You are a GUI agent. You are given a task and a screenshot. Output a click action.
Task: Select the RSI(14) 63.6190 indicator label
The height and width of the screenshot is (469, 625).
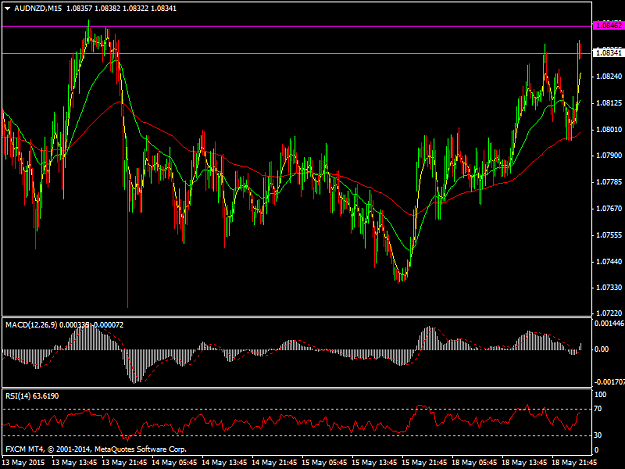click(x=32, y=396)
